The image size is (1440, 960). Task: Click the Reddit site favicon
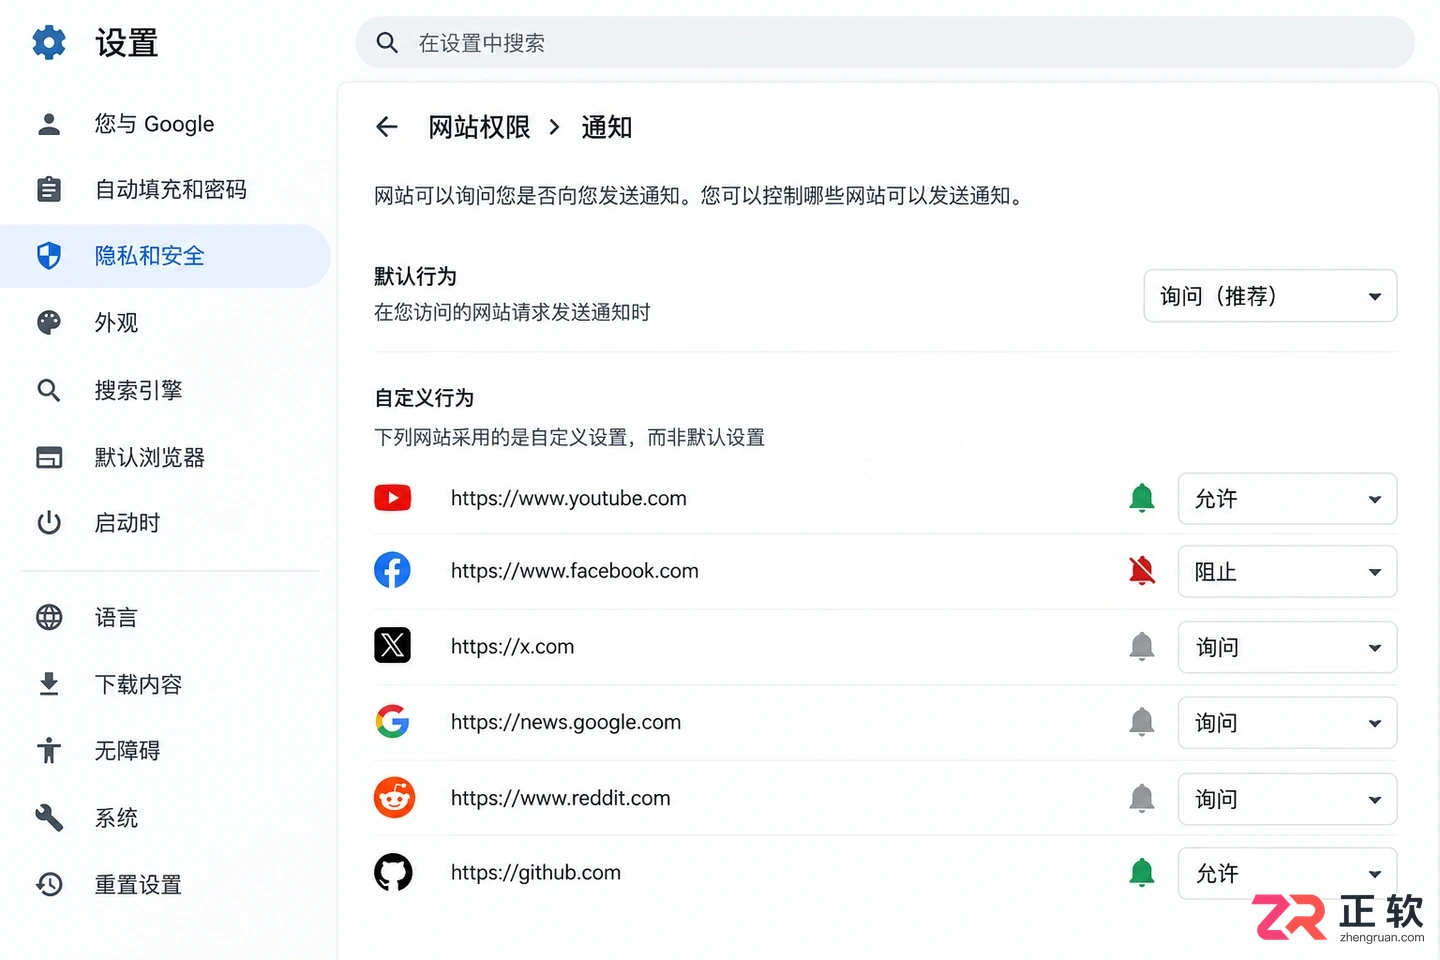pos(394,797)
